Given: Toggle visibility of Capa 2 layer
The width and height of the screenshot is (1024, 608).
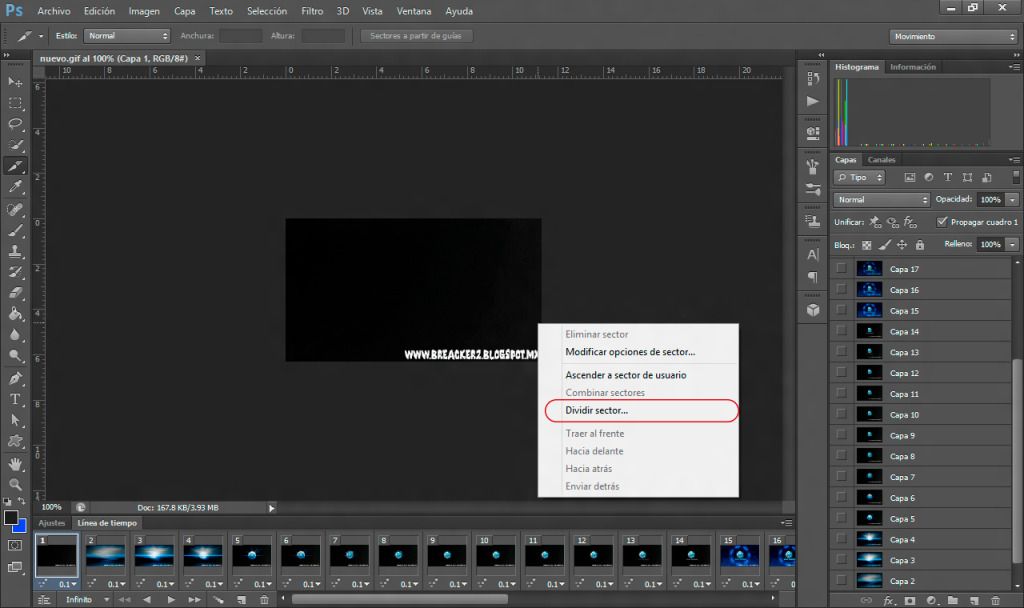Looking at the screenshot, I should pyautogui.click(x=841, y=581).
